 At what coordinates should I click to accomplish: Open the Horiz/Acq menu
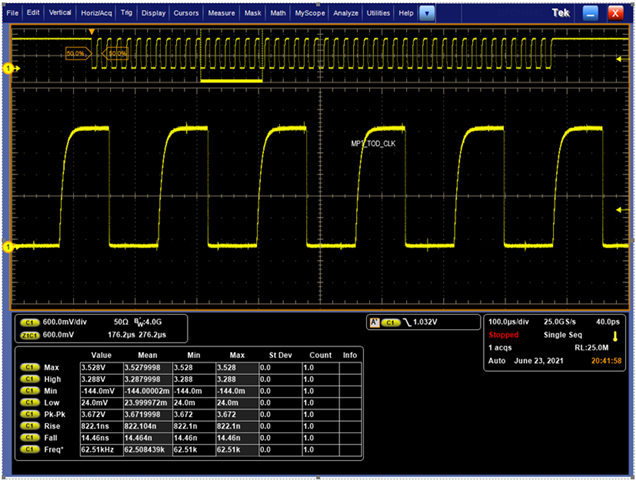point(96,14)
